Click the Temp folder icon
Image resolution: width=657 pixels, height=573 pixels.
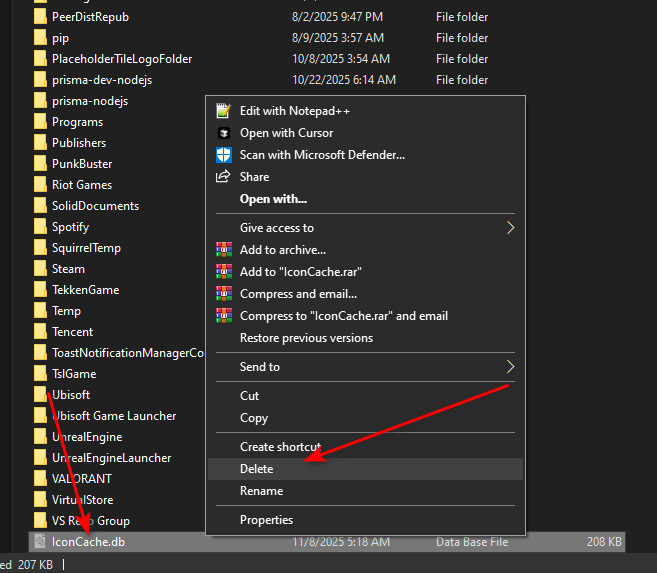40,311
